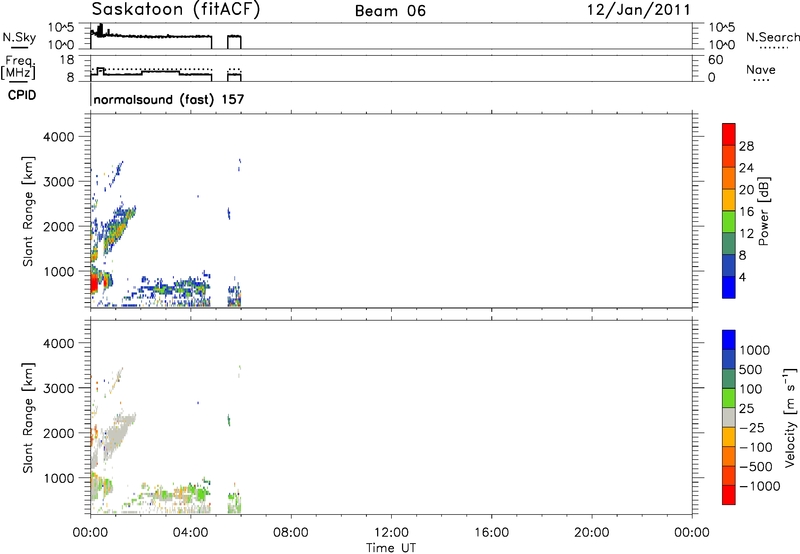The width and height of the screenshot is (800, 554).
Task: Click the 12:00 time axis label
Action: [391, 533]
